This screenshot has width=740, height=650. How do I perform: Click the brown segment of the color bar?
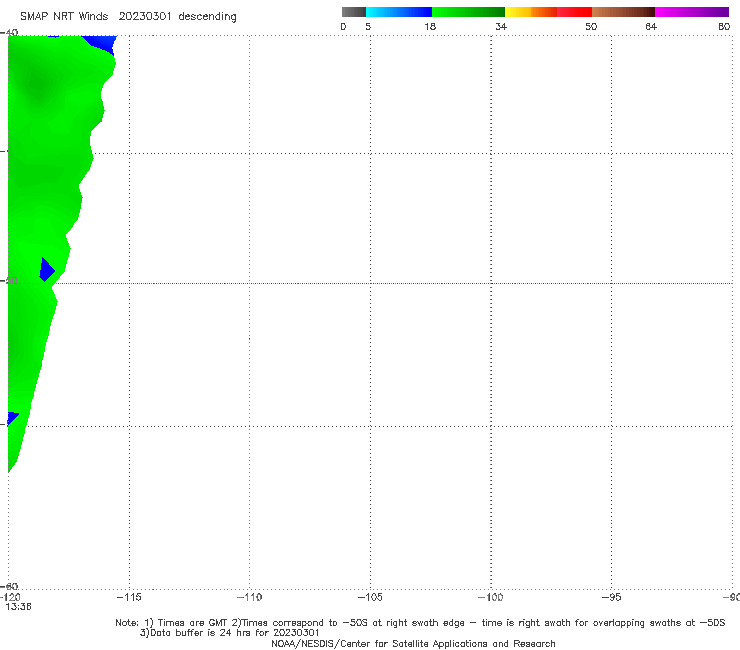click(x=623, y=12)
